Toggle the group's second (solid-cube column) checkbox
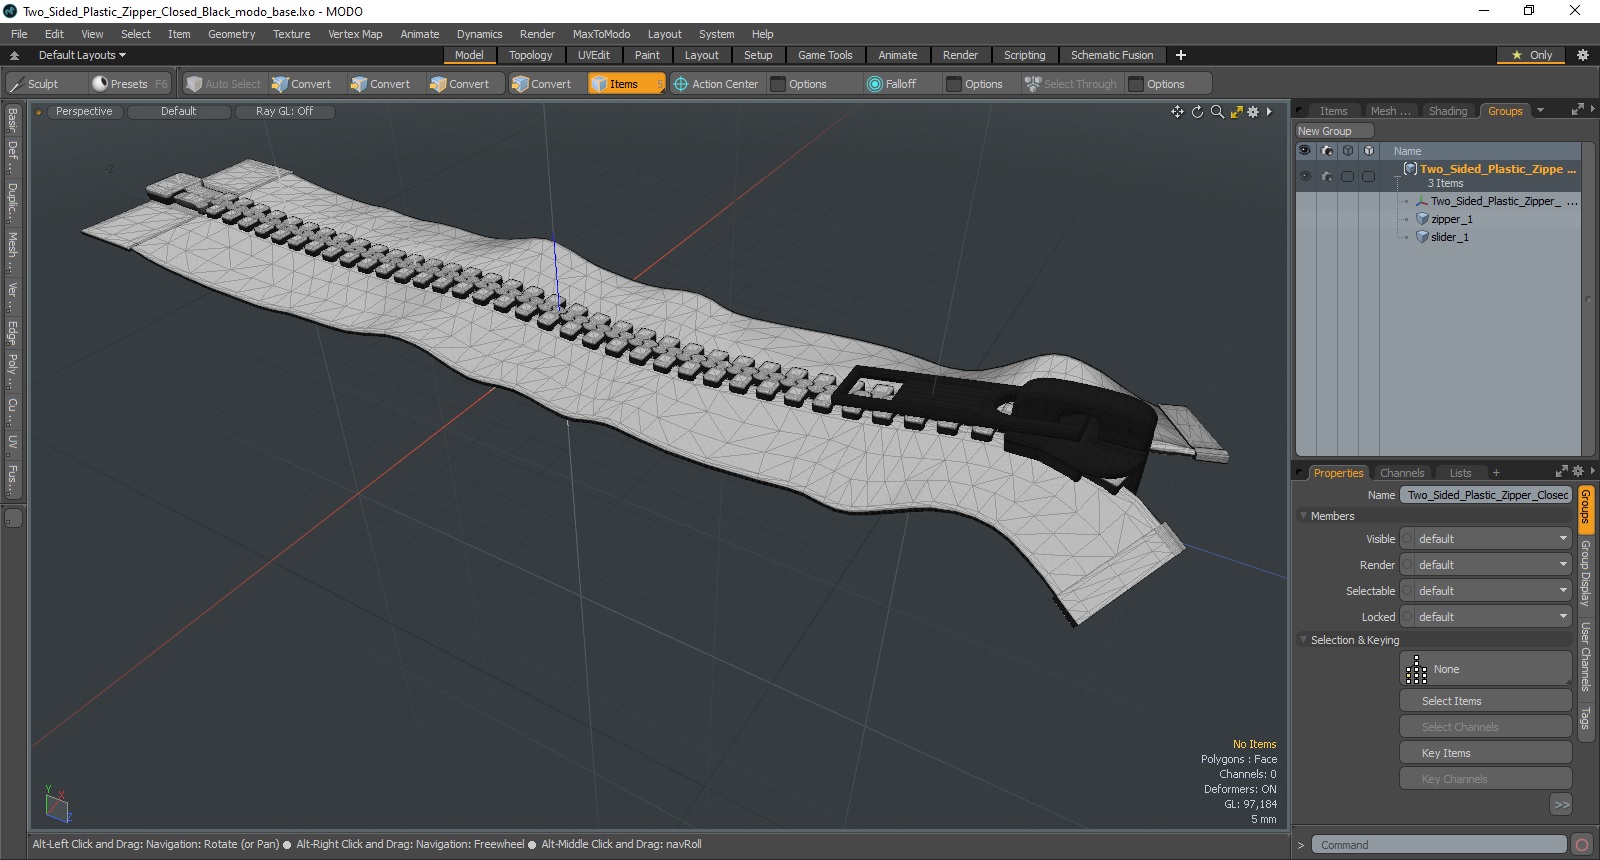Screen dimensions: 1600x860 (x=1368, y=176)
